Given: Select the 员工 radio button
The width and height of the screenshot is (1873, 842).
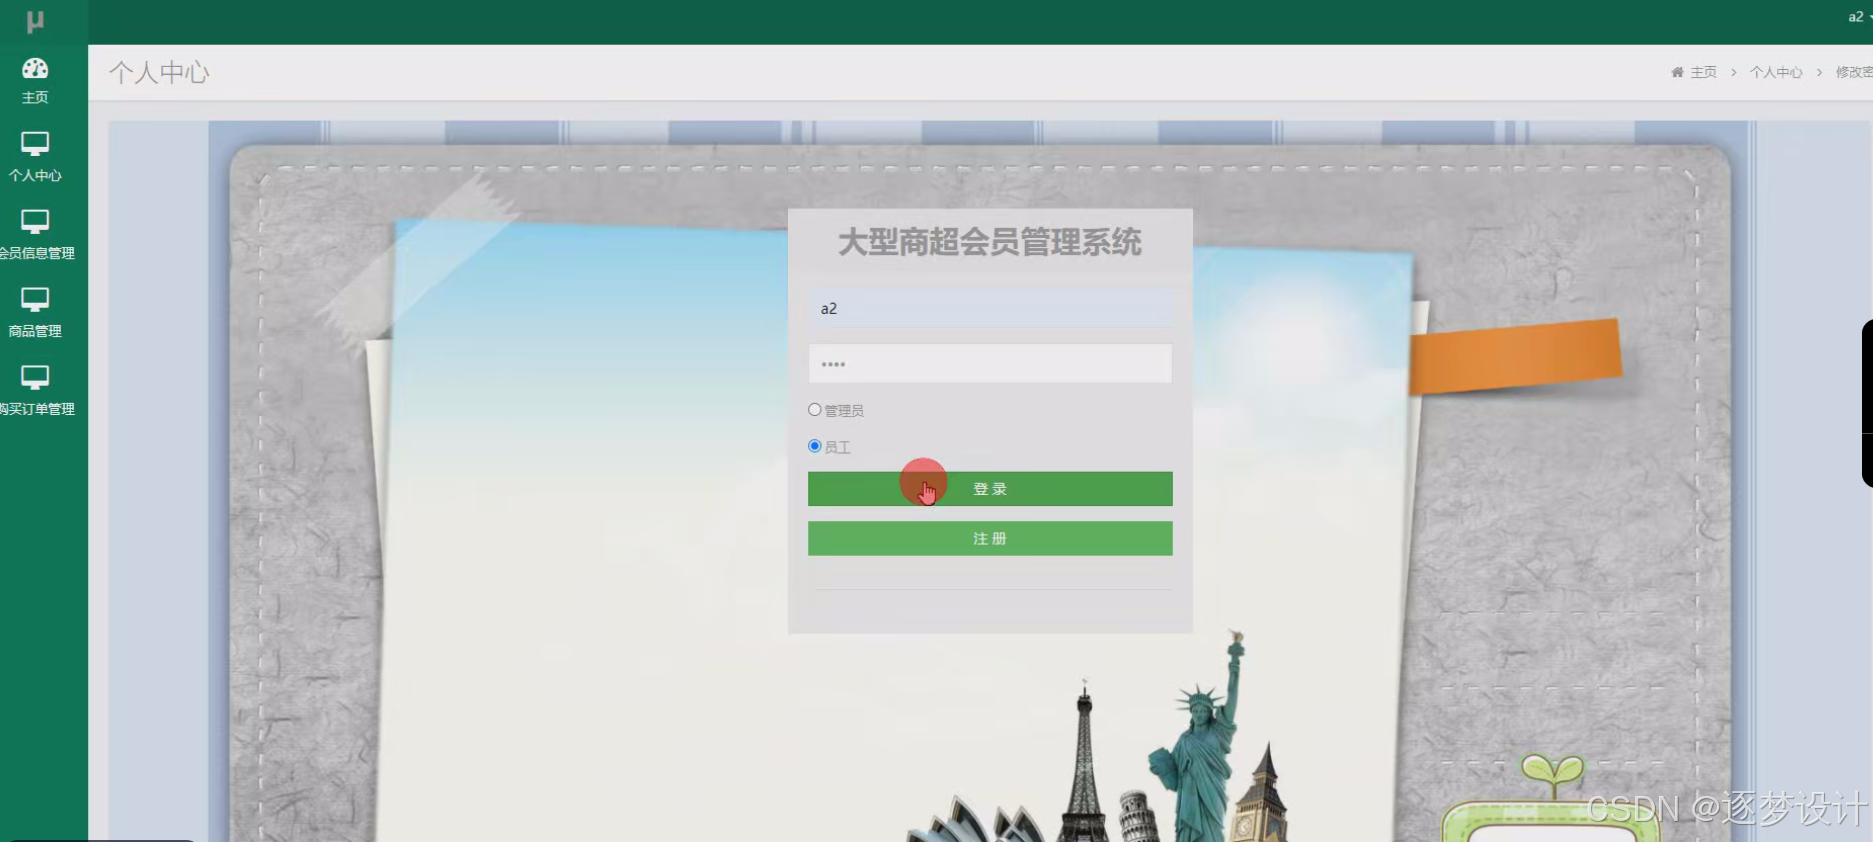Looking at the screenshot, I should pyautogui.click(x=815, y=446).
